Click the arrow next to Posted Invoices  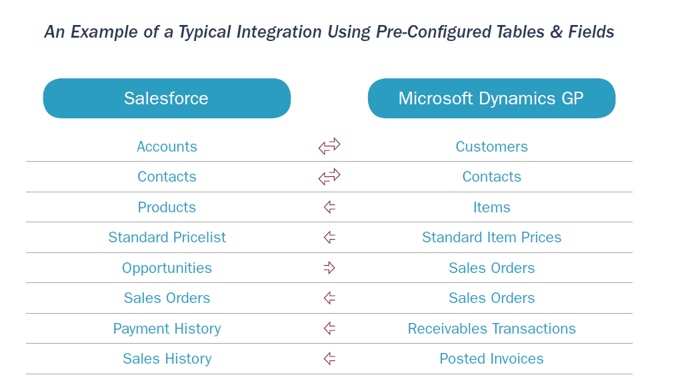pos(330,358)
